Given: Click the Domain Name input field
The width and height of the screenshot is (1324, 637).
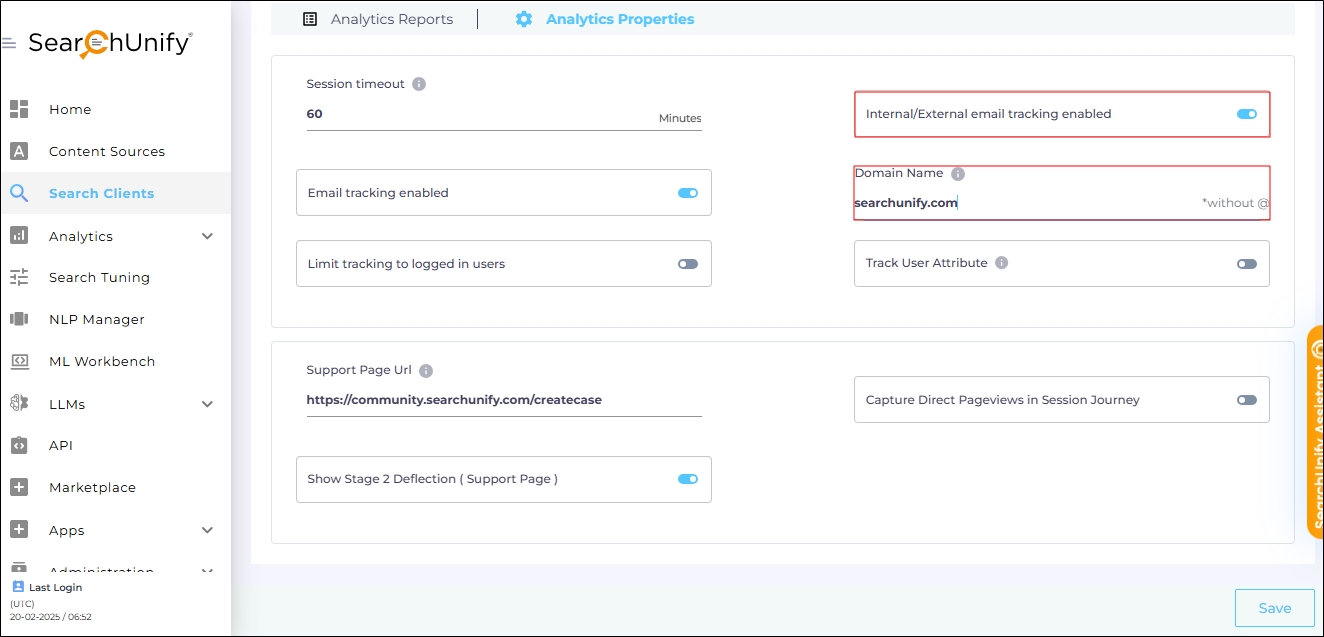Looking at the screenshot, I should pyautogui.click(x=1020, y=203).
